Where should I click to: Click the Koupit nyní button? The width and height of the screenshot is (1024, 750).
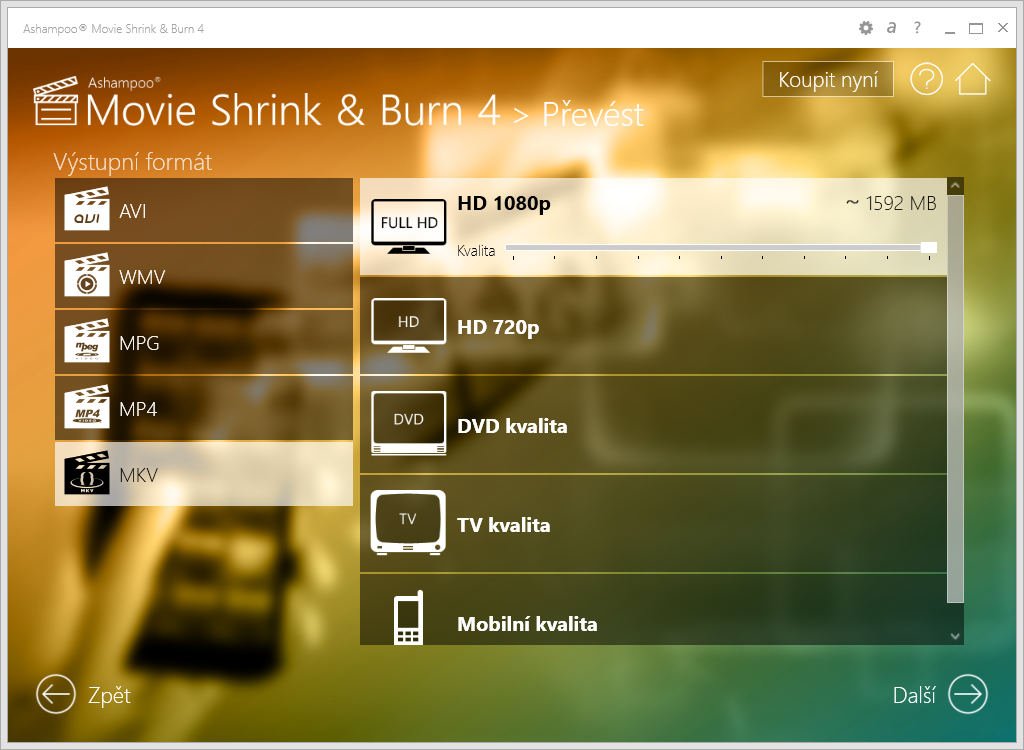pyautogui.click(x=827, y=80)
